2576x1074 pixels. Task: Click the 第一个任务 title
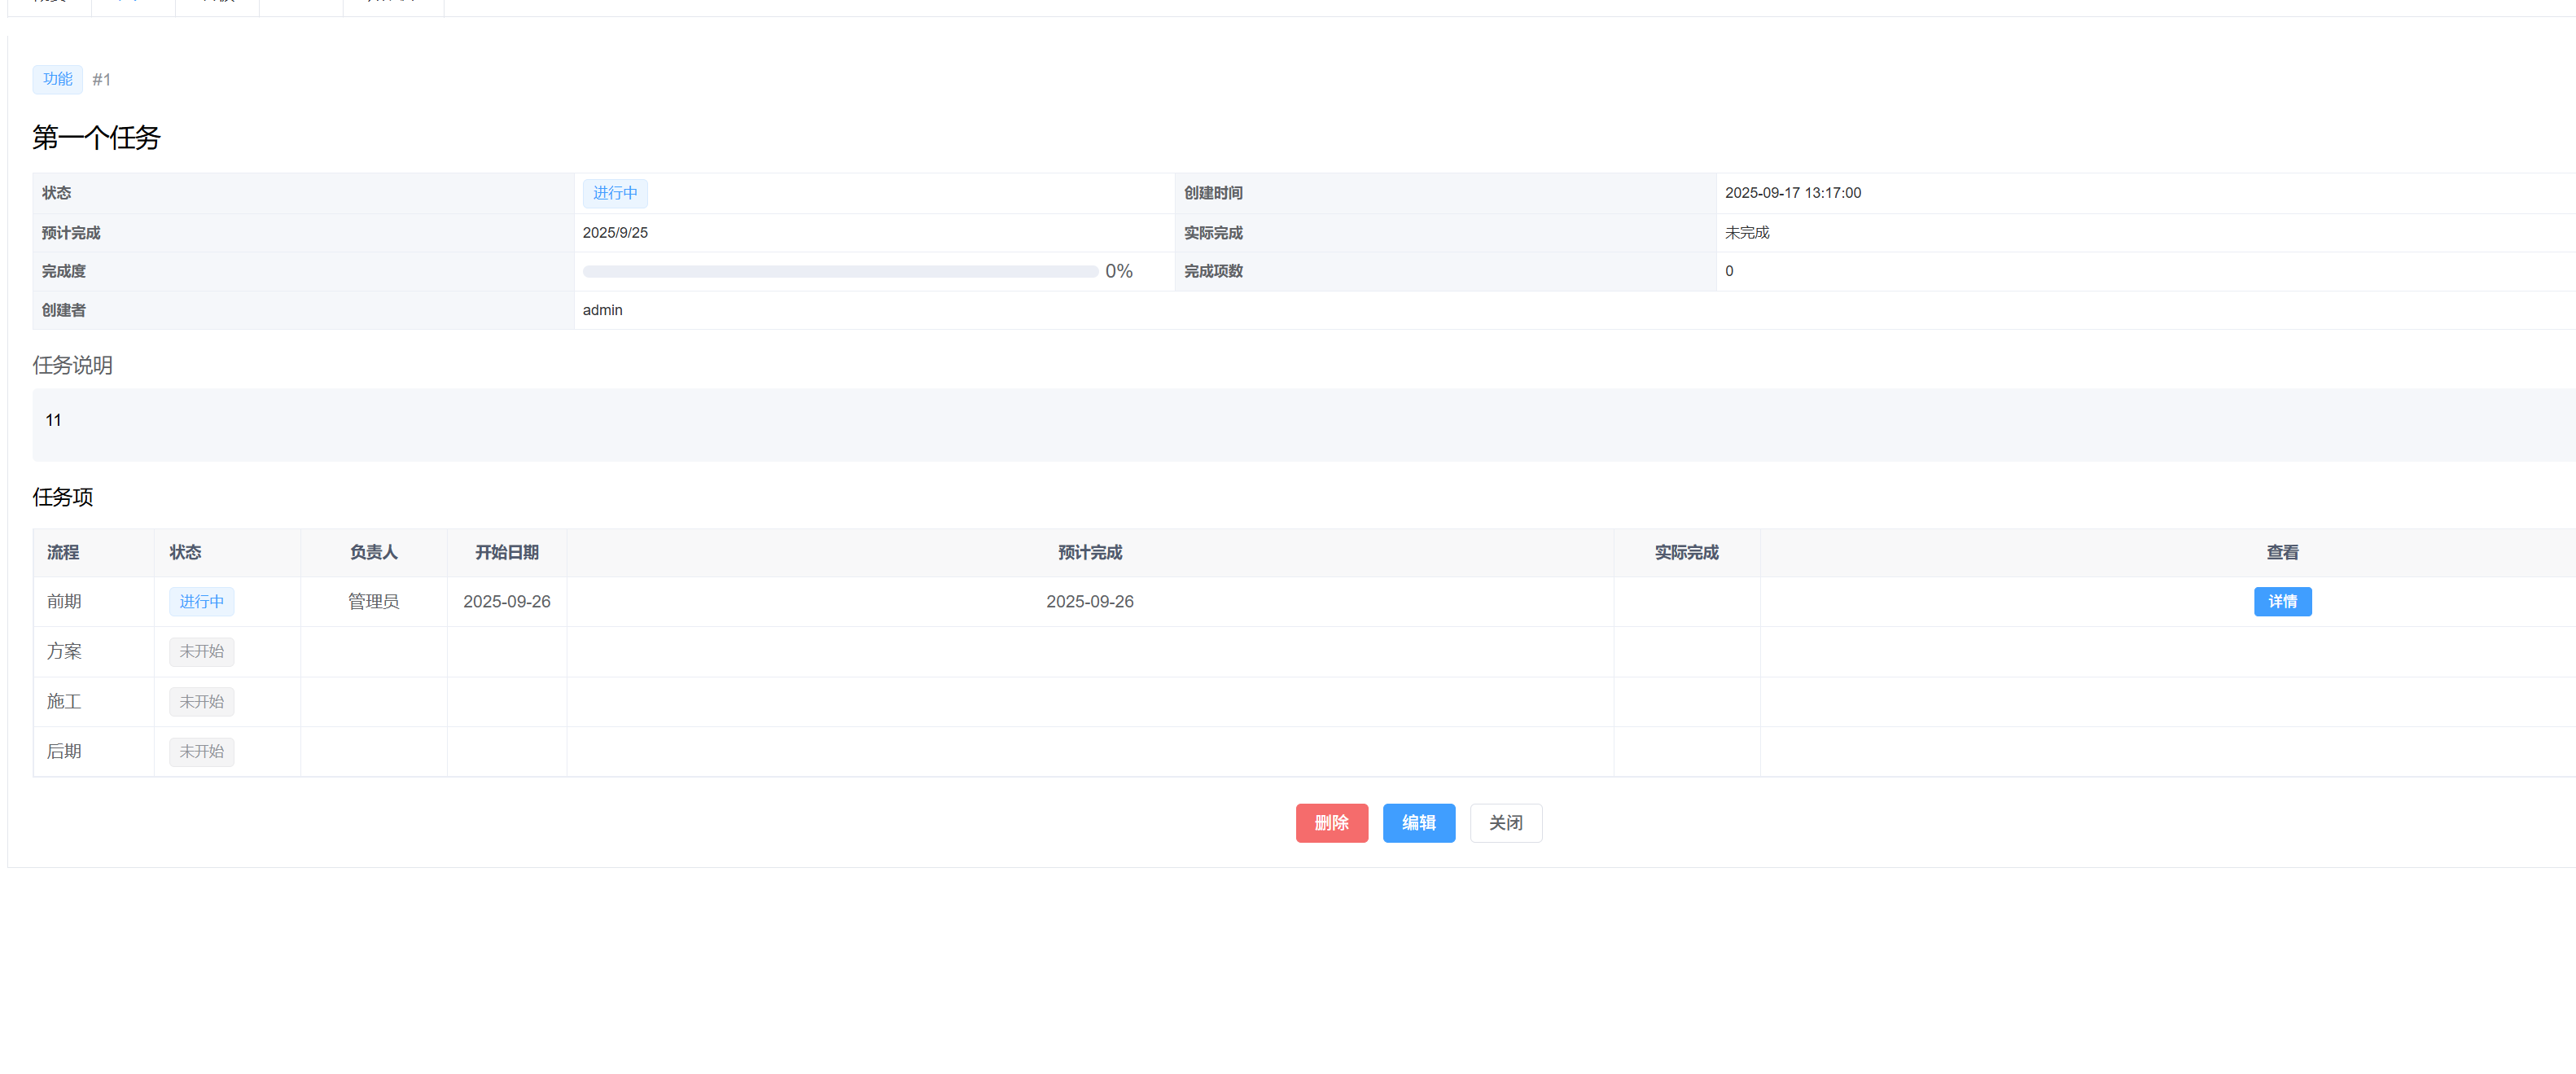[x=96, y=137]
